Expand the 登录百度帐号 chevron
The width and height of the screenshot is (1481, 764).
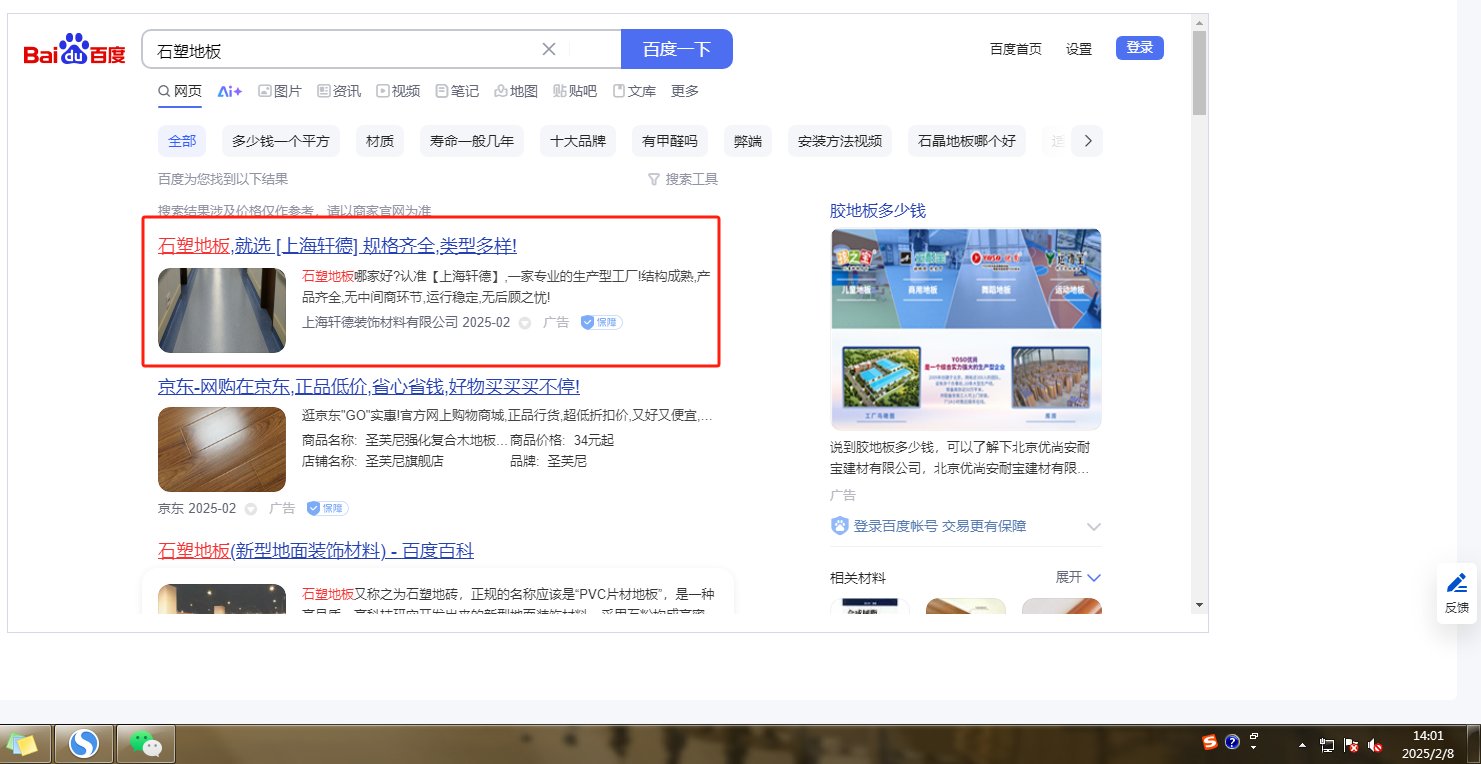(x=1094, y=527)
